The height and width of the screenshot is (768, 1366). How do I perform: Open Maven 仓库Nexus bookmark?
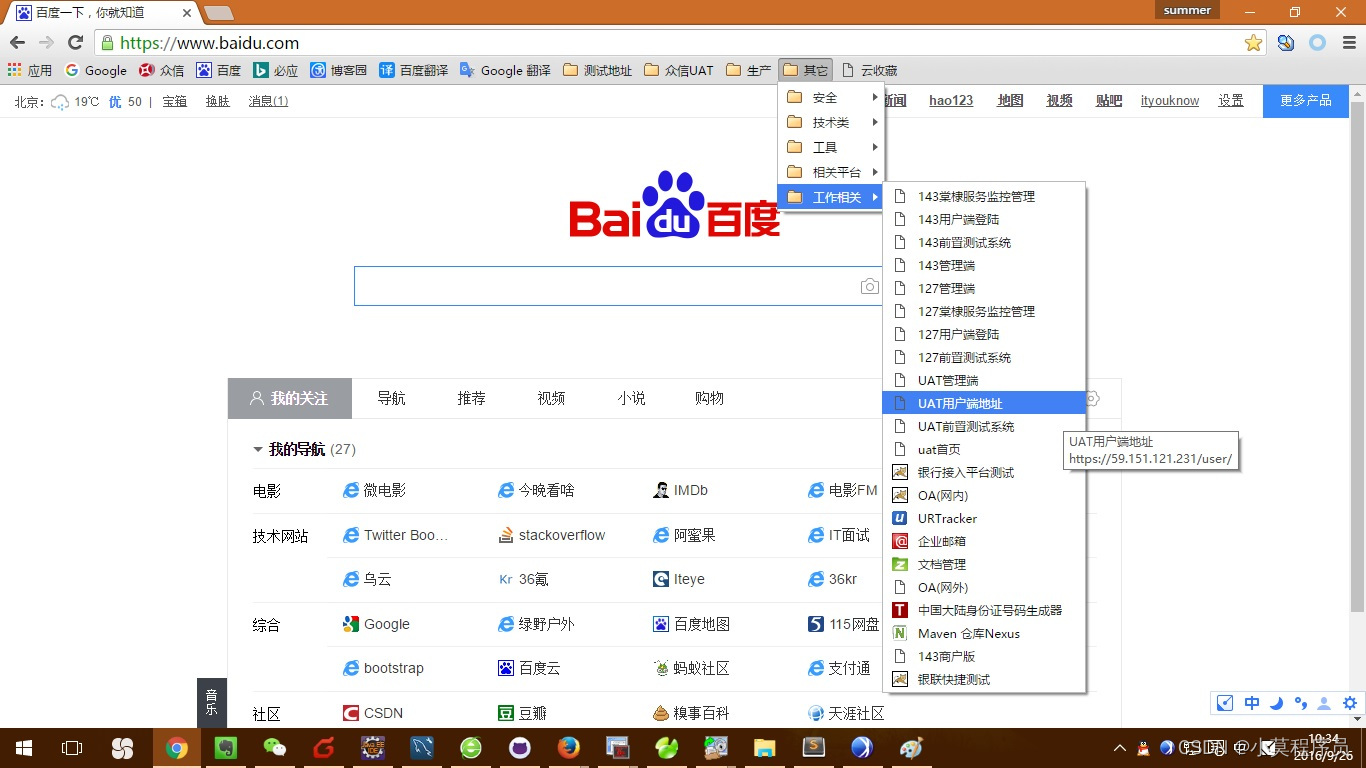984,633
